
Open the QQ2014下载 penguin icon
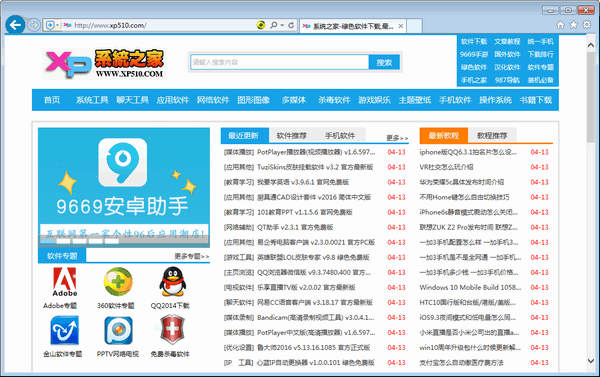coord(173,282)
